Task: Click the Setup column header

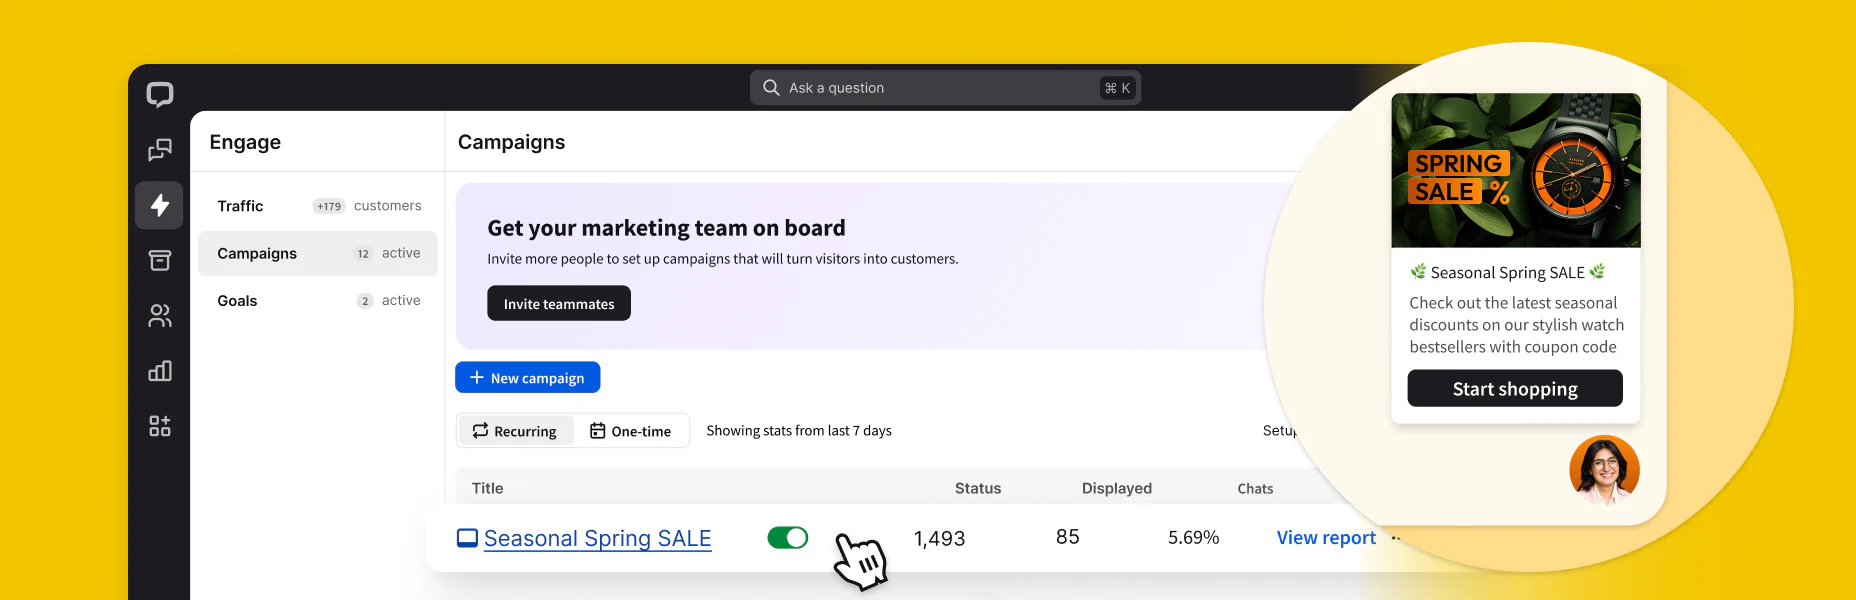Action: (x=1278, y=430)
